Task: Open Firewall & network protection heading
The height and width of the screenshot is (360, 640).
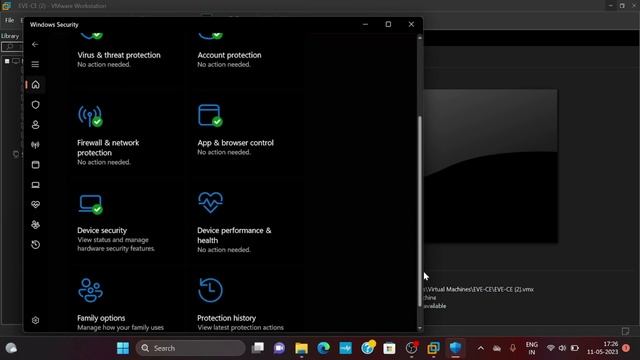Action: 108,148
